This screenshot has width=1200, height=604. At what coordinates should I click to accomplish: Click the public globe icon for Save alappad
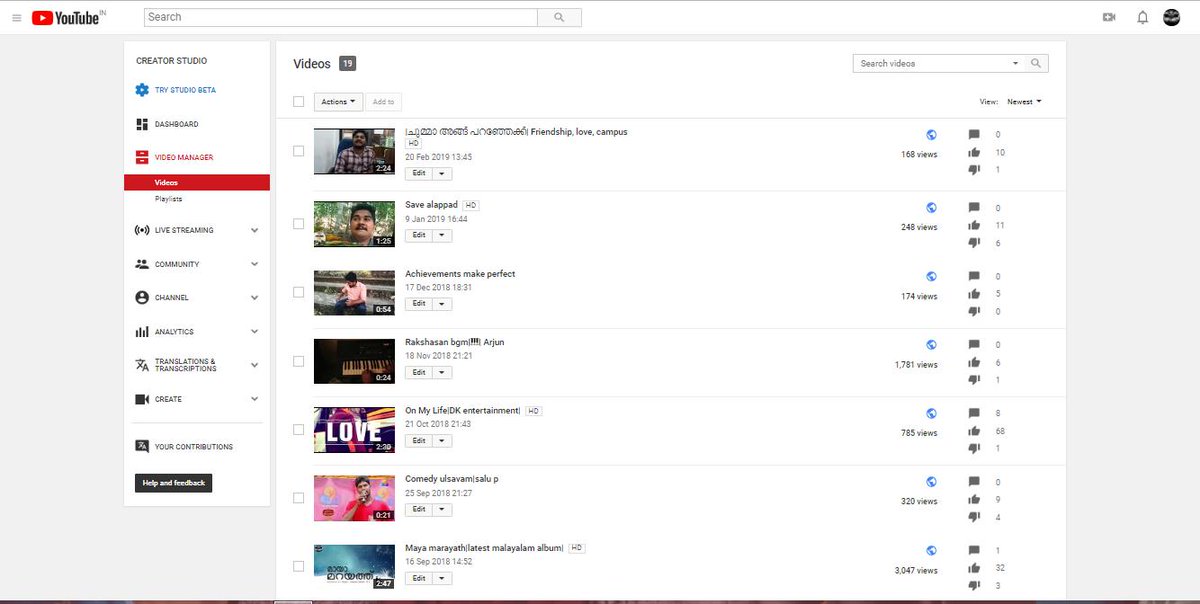pyautogui.click(x=931, y=208)
